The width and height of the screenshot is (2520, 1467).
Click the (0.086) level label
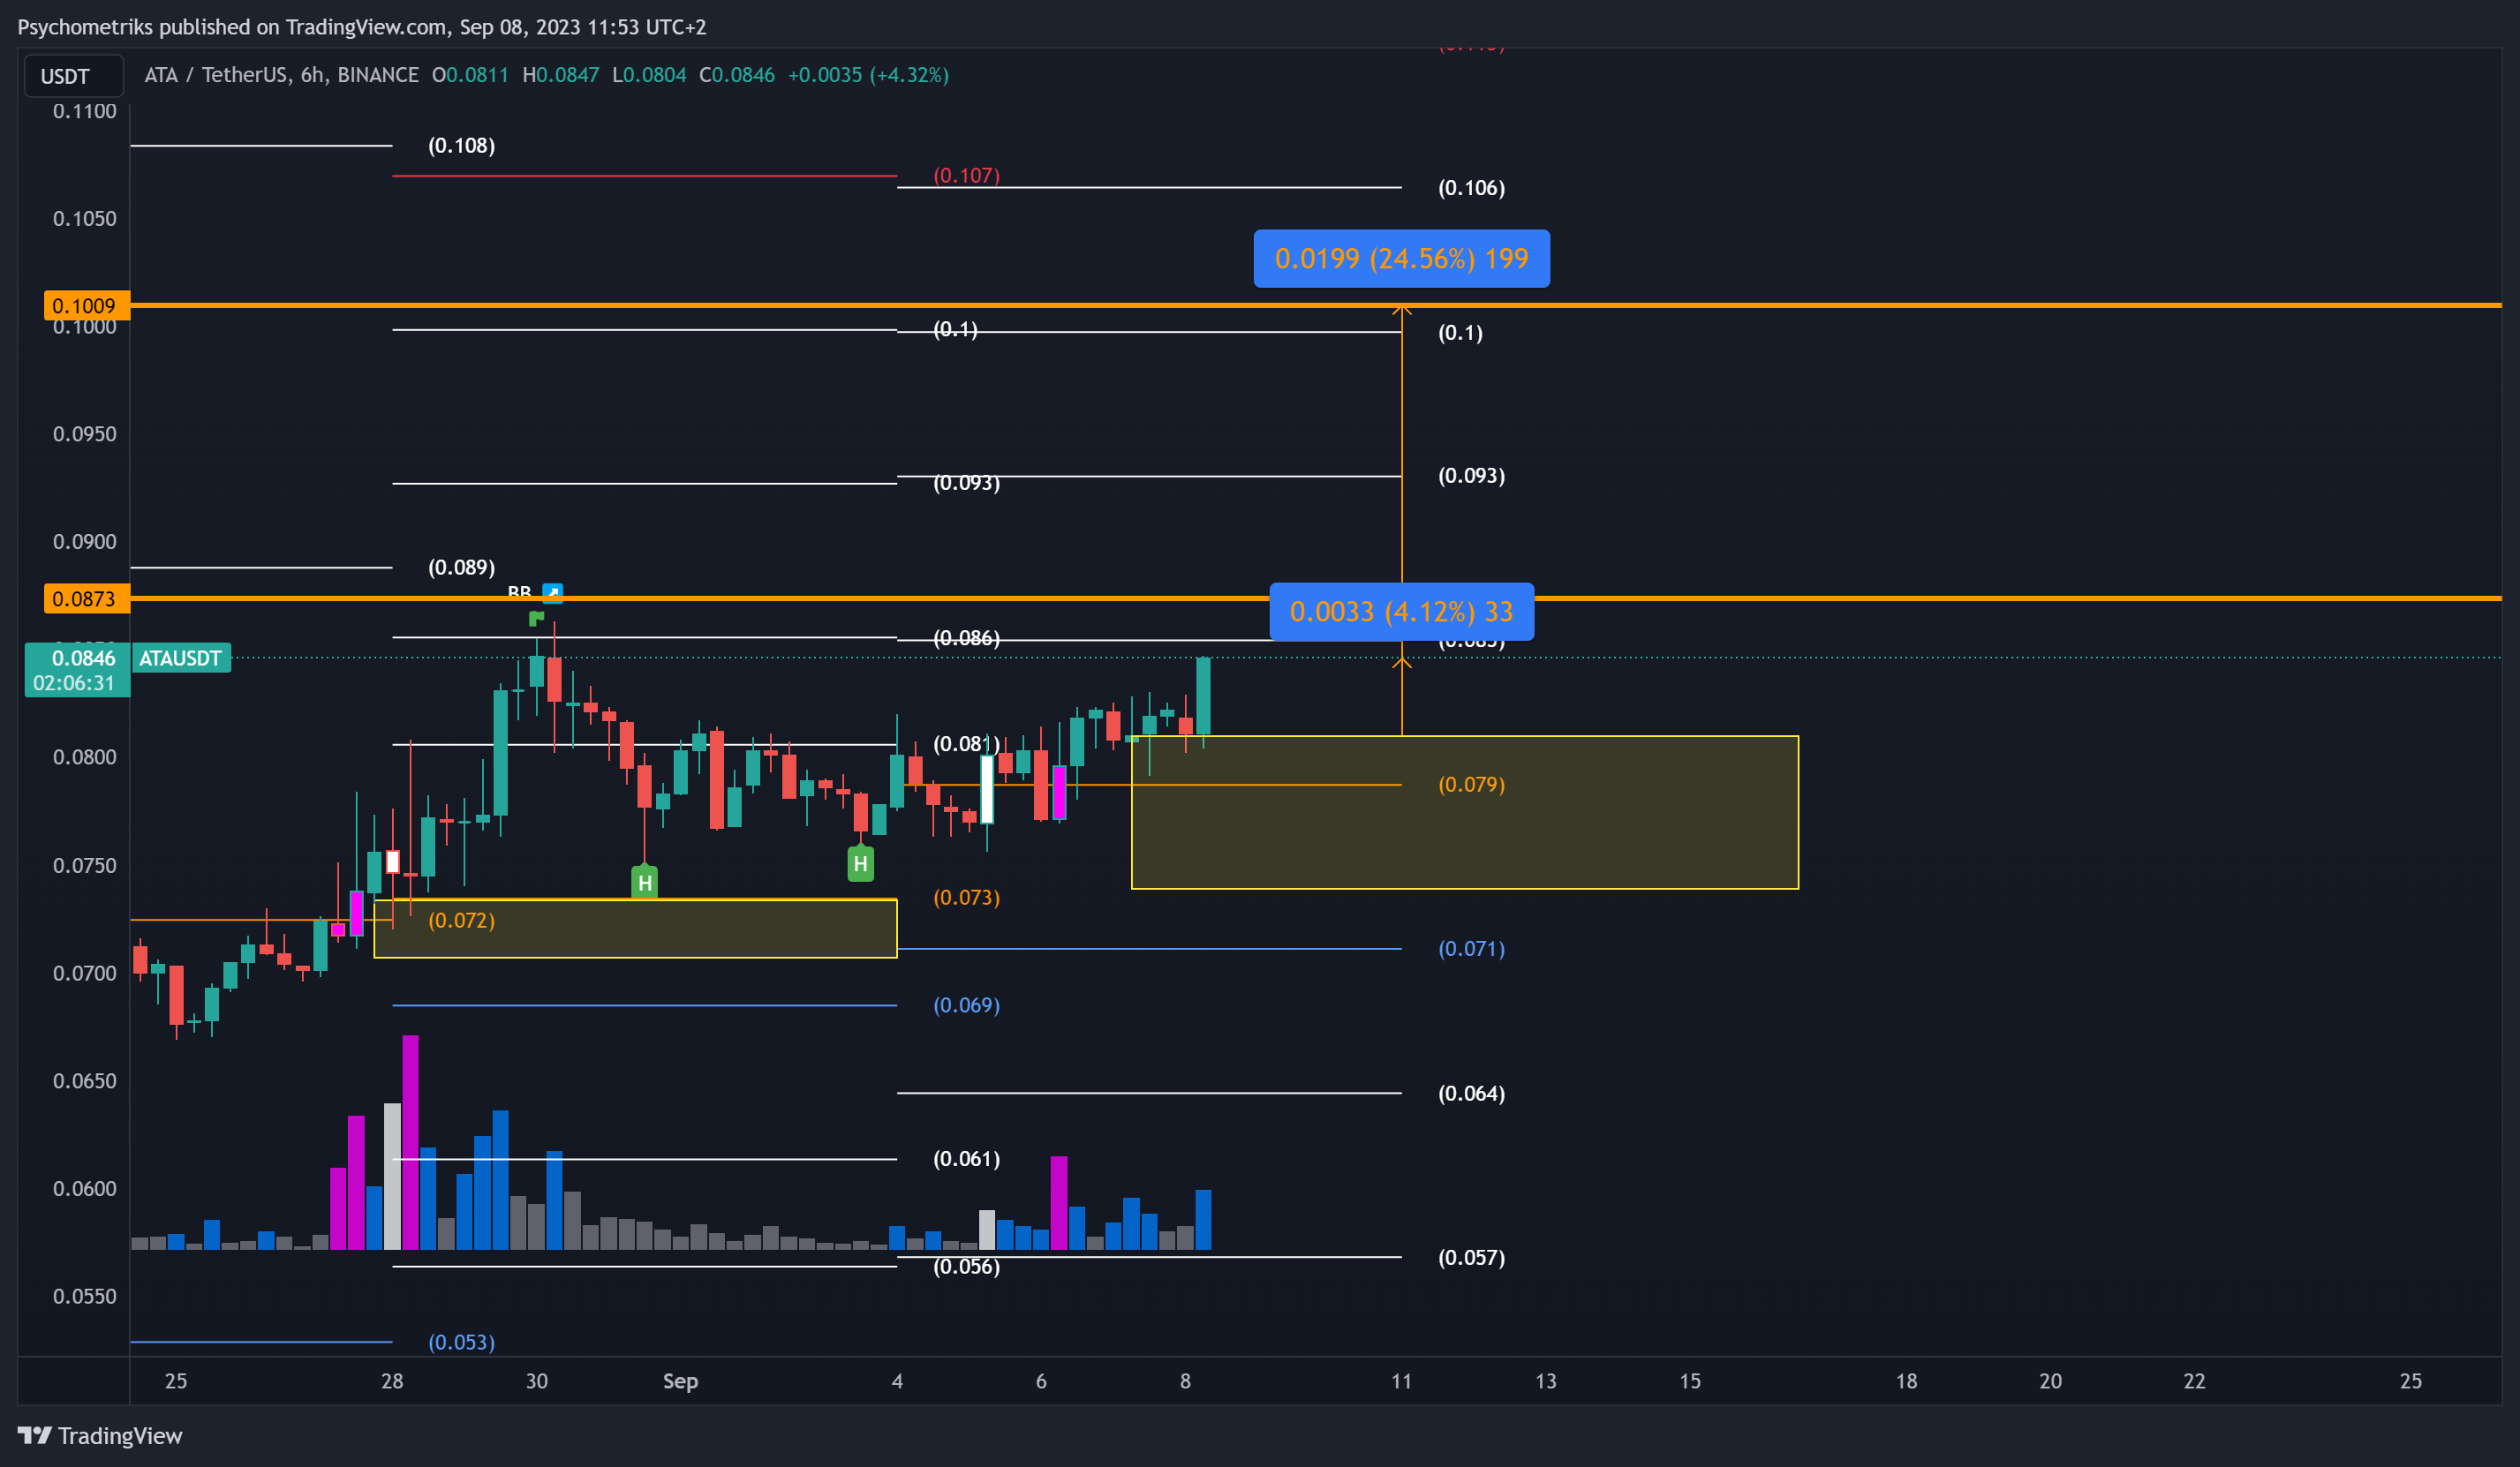pyautogui.click(x=966, y=637)
